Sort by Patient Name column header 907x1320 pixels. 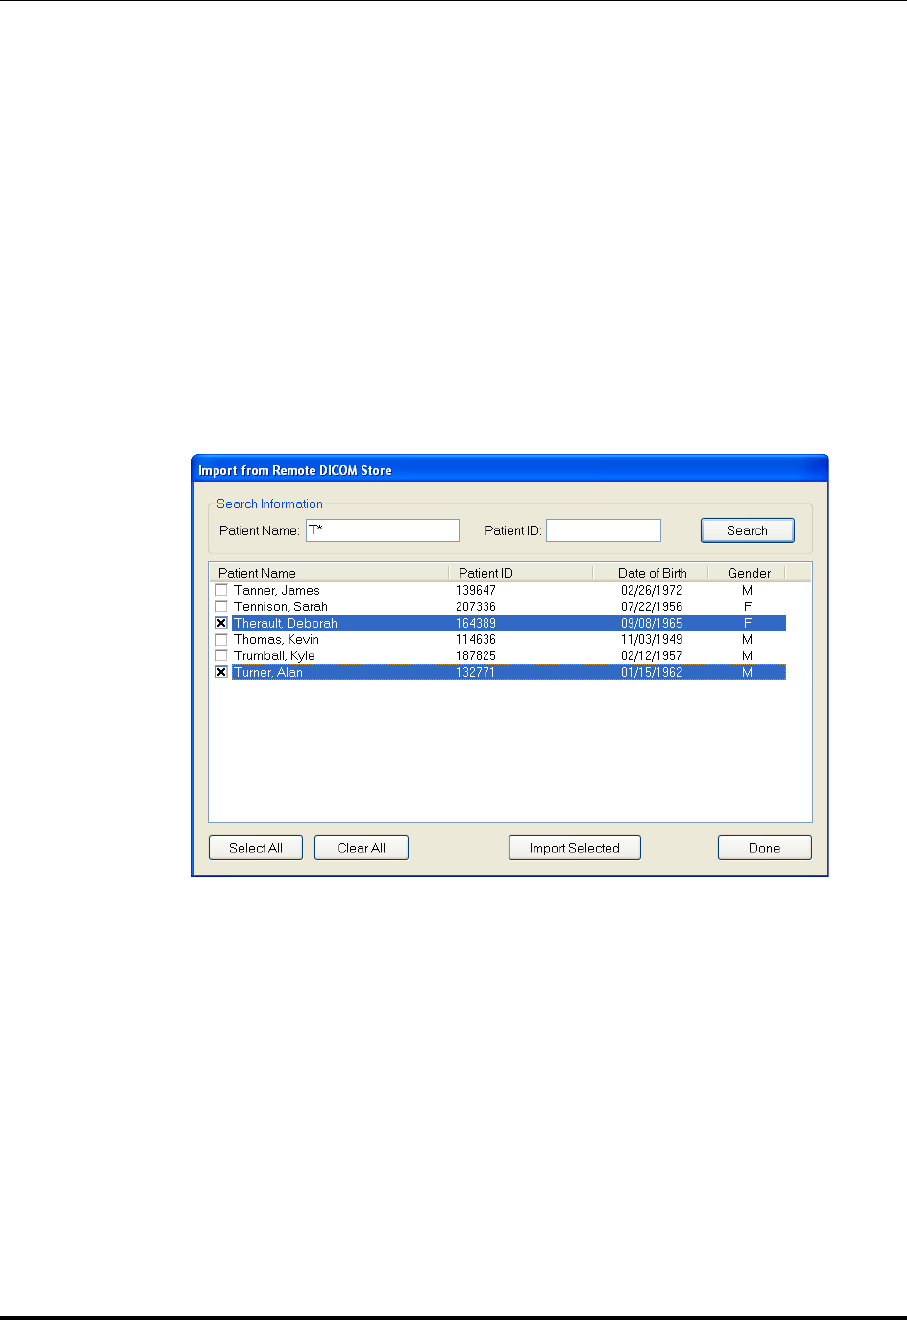pyautogui.click(x=329, y=573)
